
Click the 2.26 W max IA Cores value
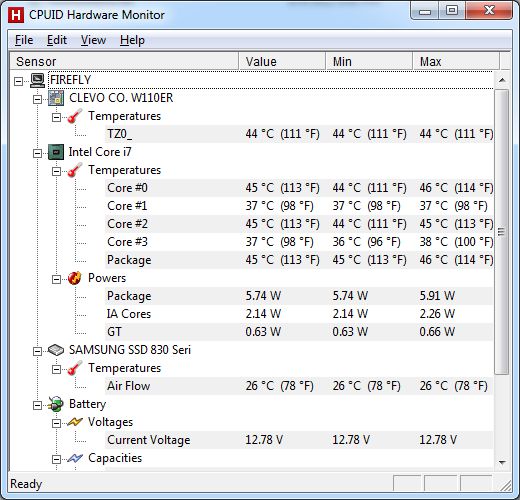(x=437, y=314)
